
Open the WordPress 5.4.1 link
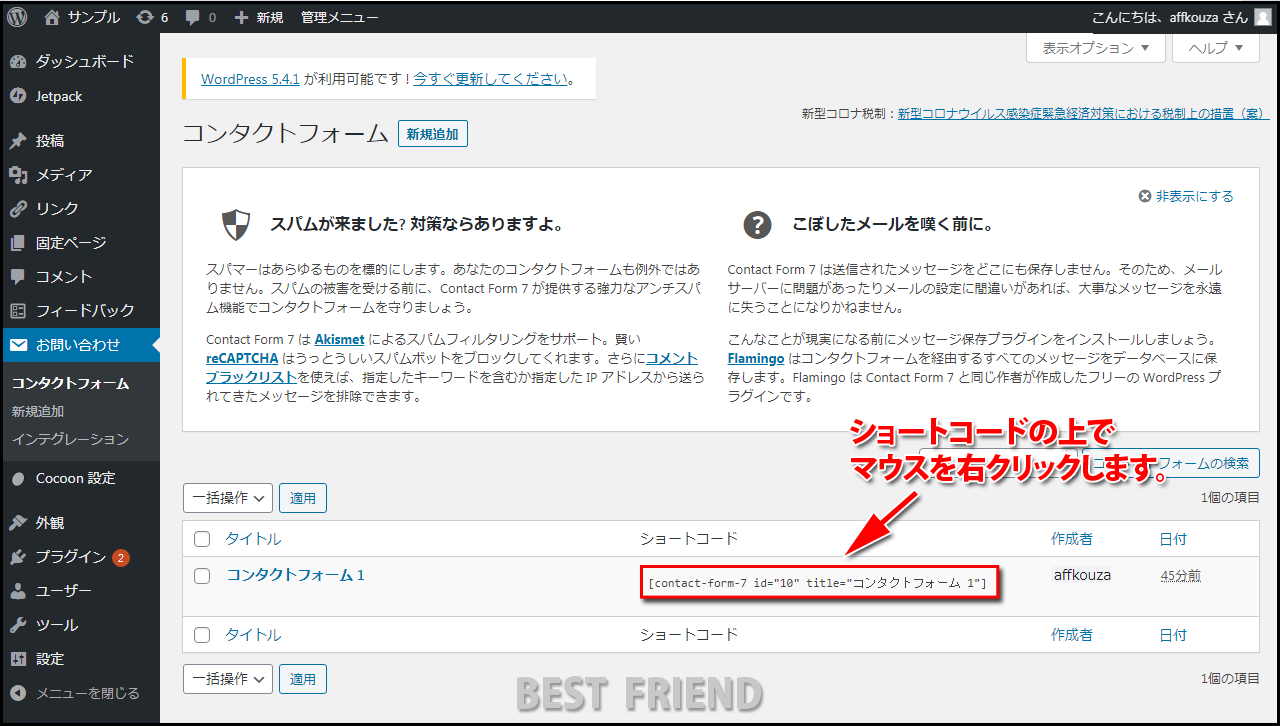point(250,79)
